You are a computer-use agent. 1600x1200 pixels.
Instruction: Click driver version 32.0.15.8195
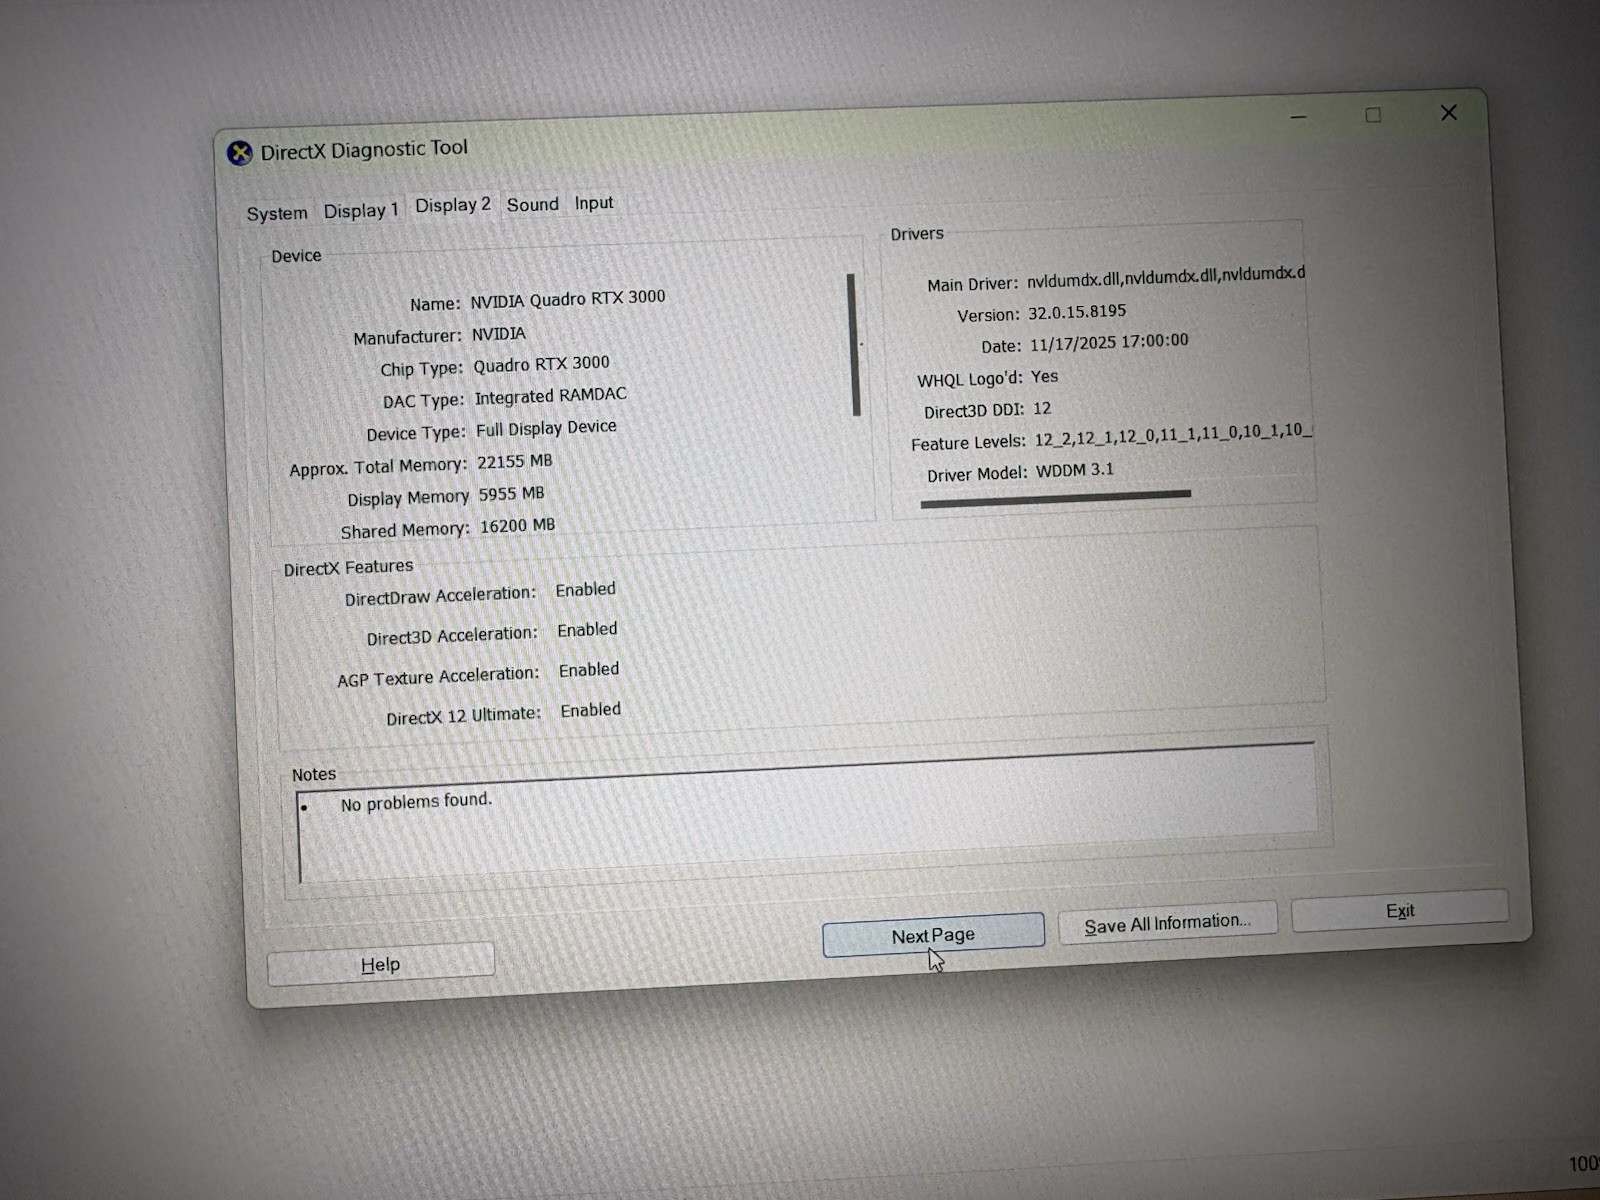1077,312
